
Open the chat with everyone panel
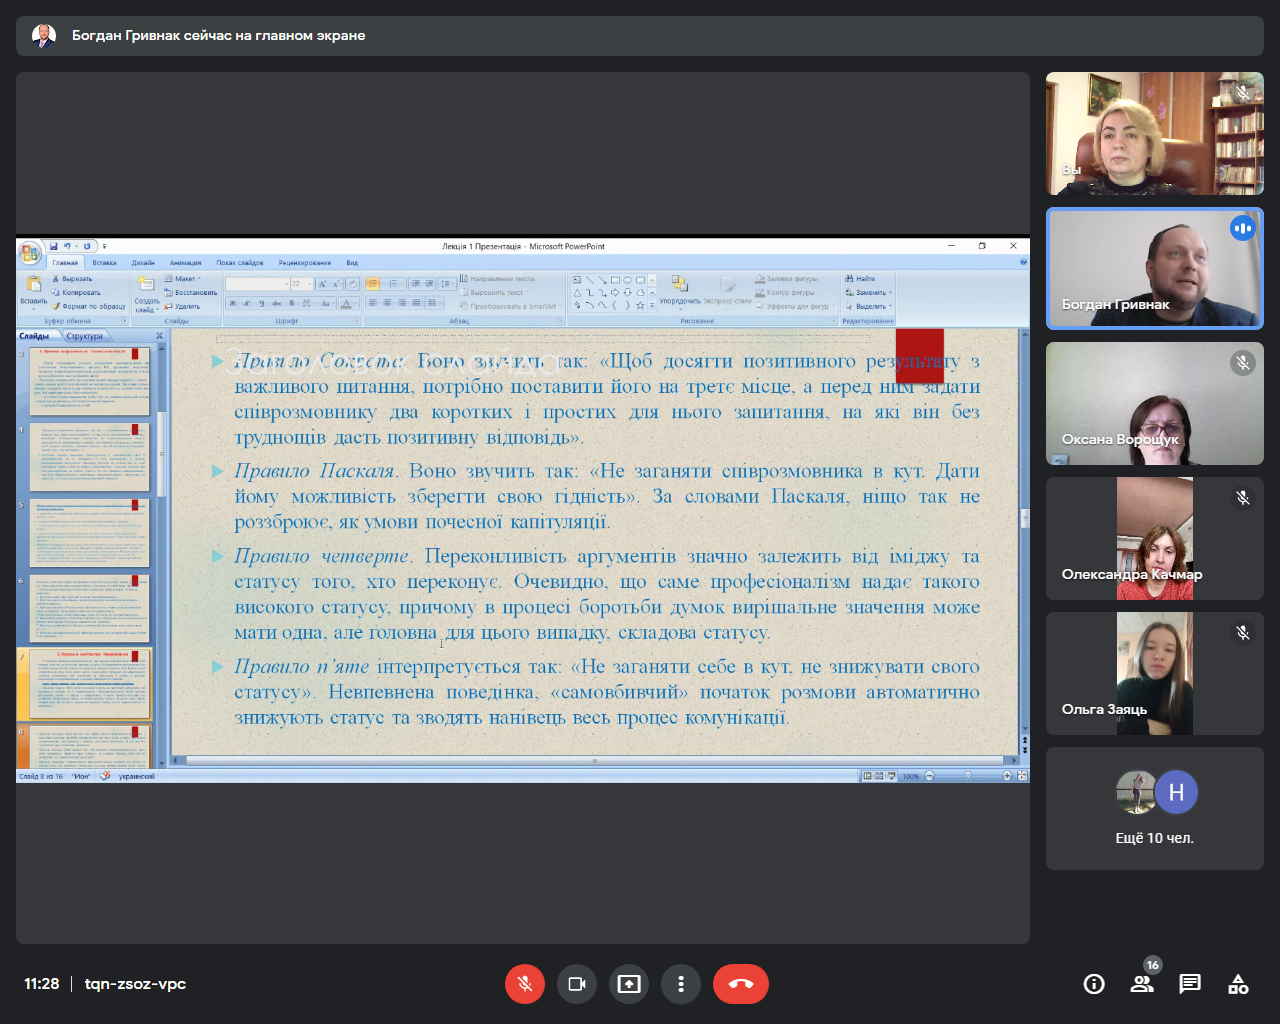click(1190, 984)
